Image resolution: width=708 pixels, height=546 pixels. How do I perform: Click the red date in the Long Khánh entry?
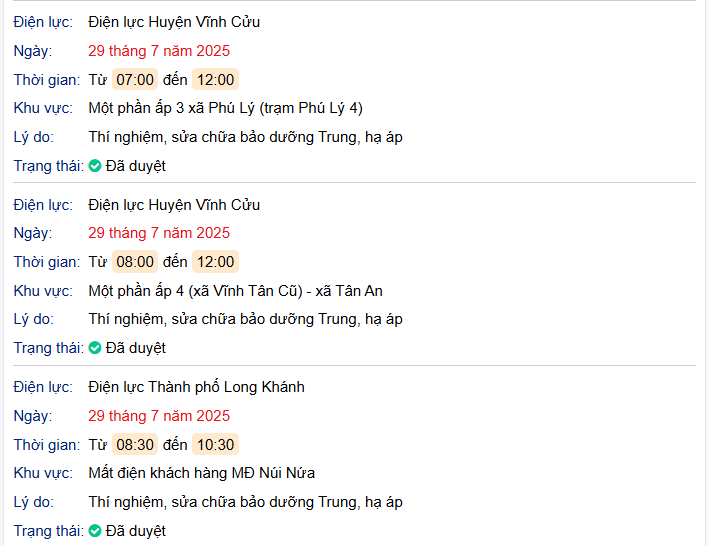159,416
